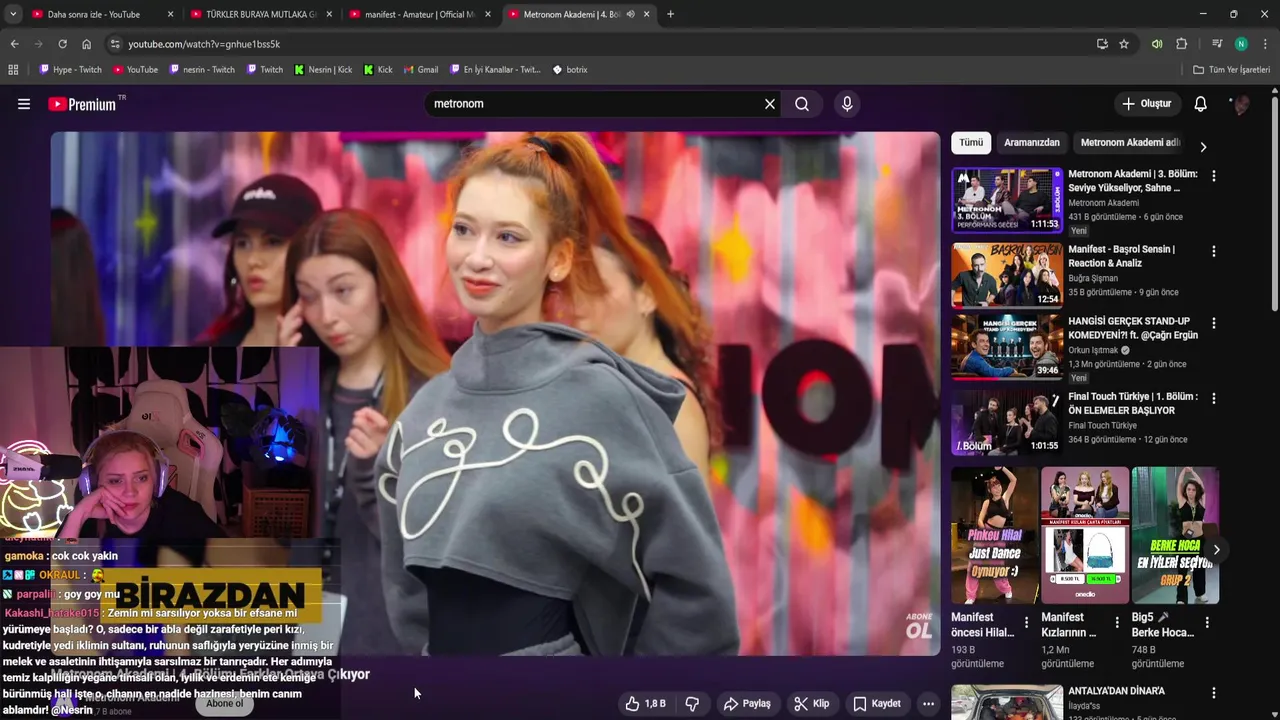Select the Metronom Akademi adlı chip

[1130, 142]
